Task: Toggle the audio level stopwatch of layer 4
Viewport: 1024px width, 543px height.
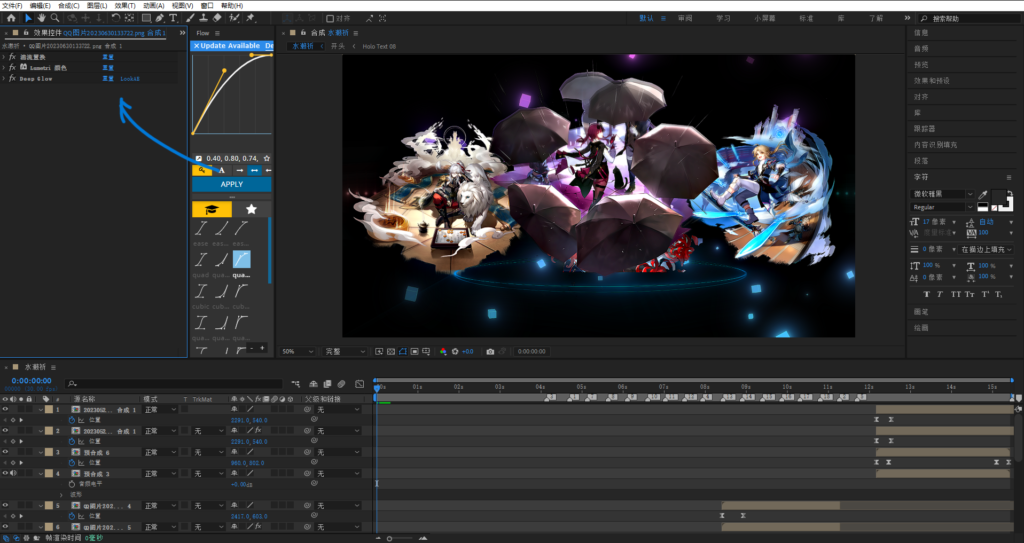Action: [x=72, y=484]
